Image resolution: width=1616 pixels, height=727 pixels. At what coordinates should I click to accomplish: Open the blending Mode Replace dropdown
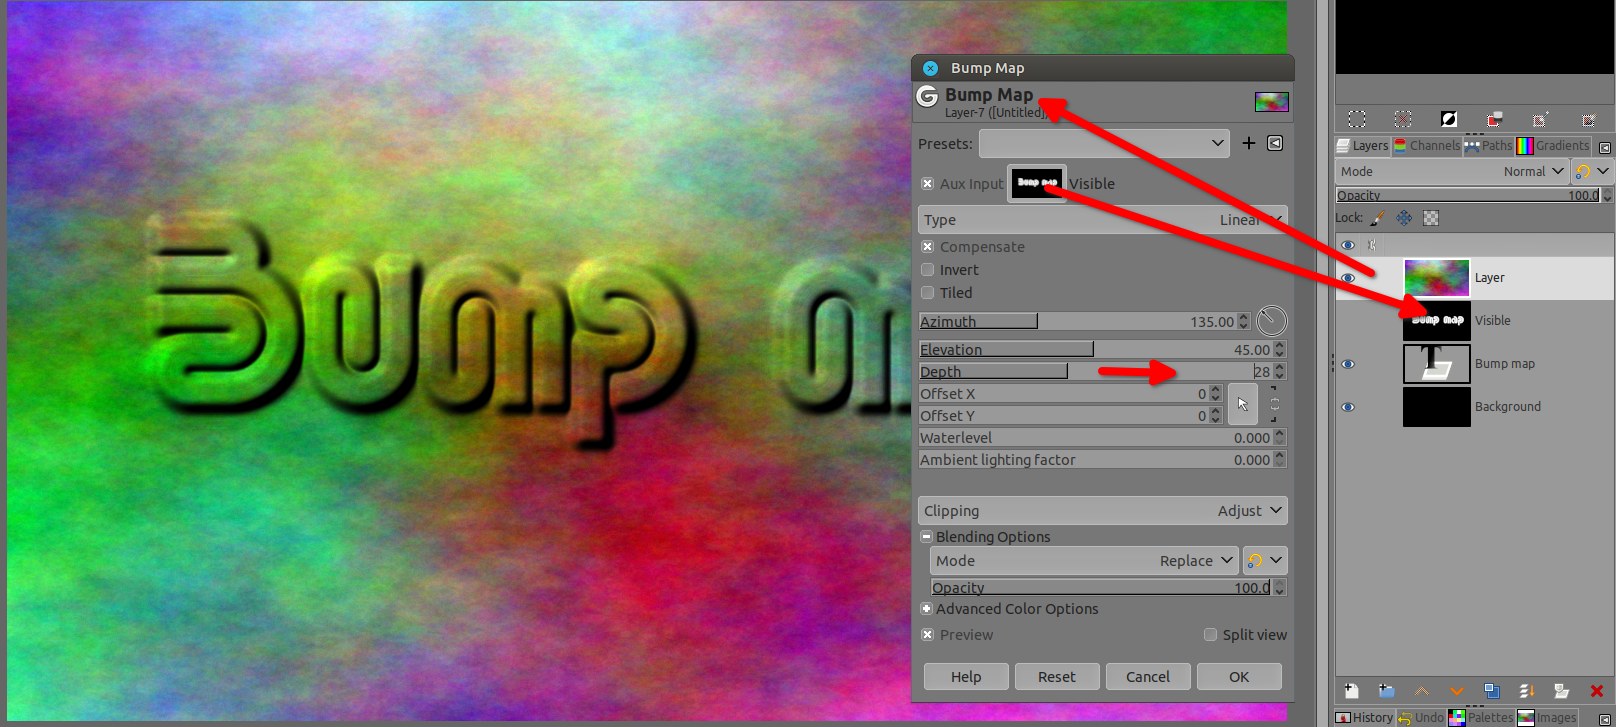(1084, 561)
